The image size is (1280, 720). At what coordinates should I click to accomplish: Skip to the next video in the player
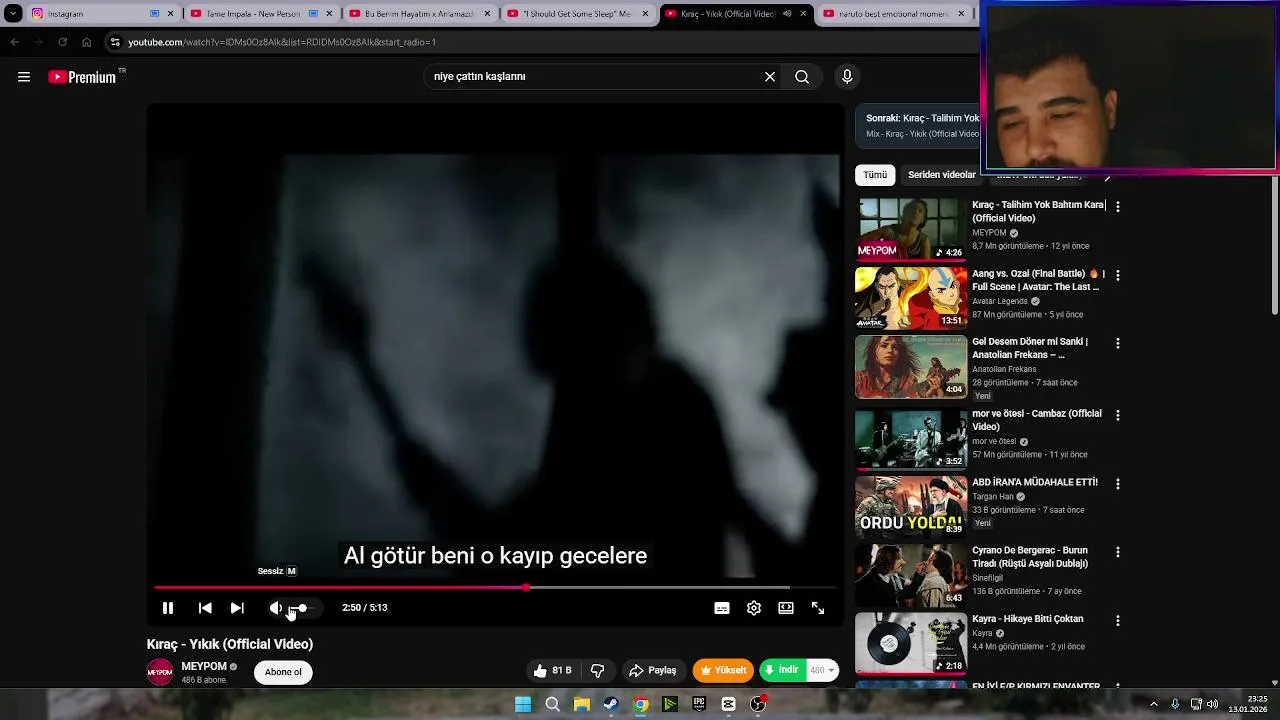click(x=237, y=608)
